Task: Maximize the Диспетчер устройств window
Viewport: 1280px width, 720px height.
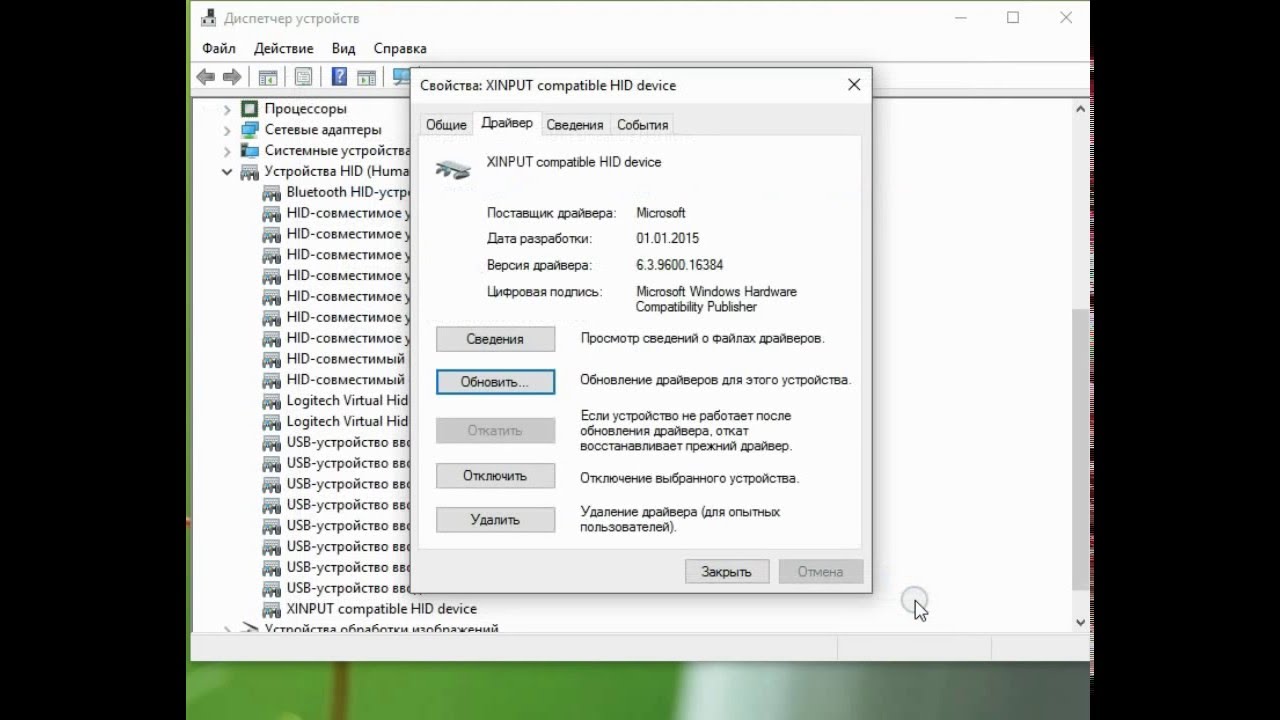Action: [1013, 18]
